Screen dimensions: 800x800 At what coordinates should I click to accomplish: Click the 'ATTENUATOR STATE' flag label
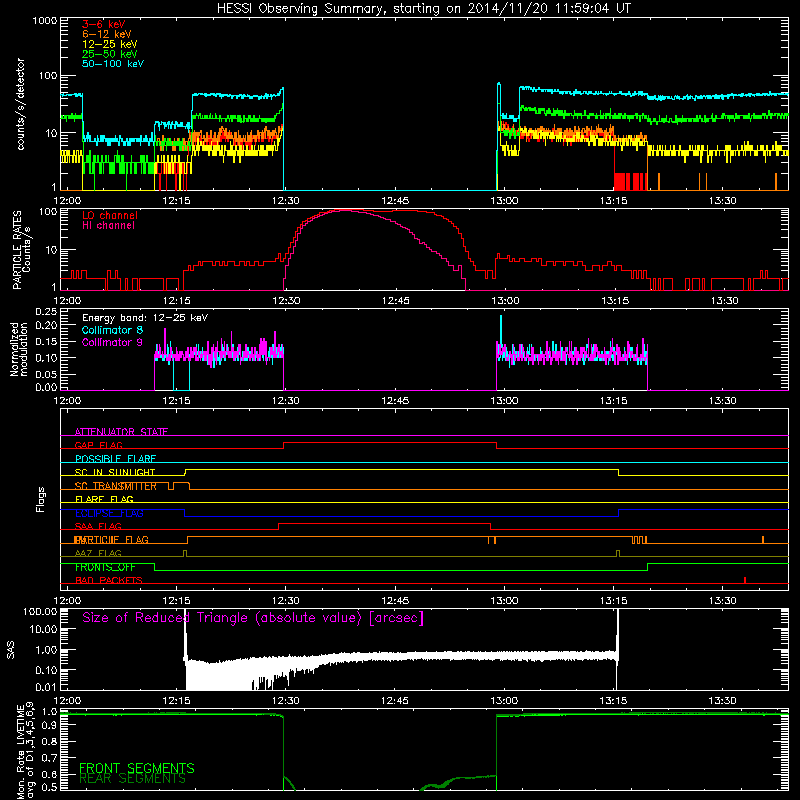click(121, 432)
